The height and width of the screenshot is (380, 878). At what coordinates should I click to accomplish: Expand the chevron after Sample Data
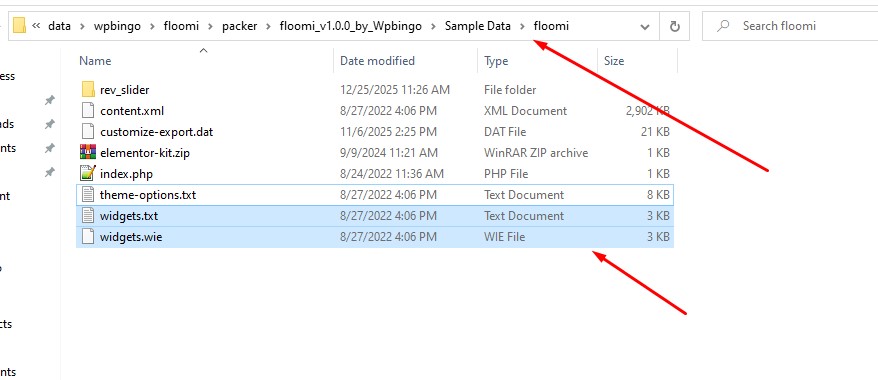point(522,26)
